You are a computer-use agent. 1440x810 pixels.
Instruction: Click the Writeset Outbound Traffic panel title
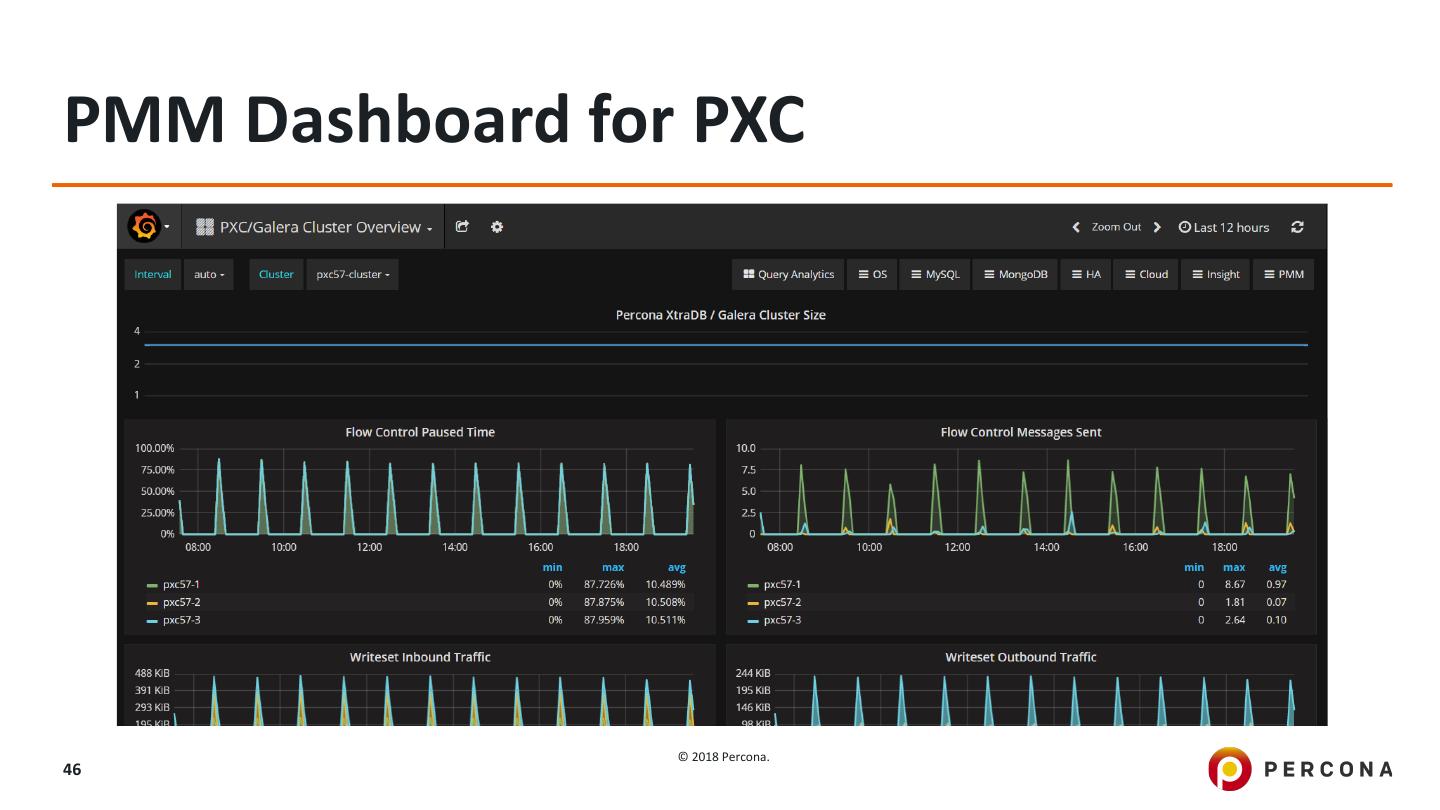click(x=1021, y=657)
